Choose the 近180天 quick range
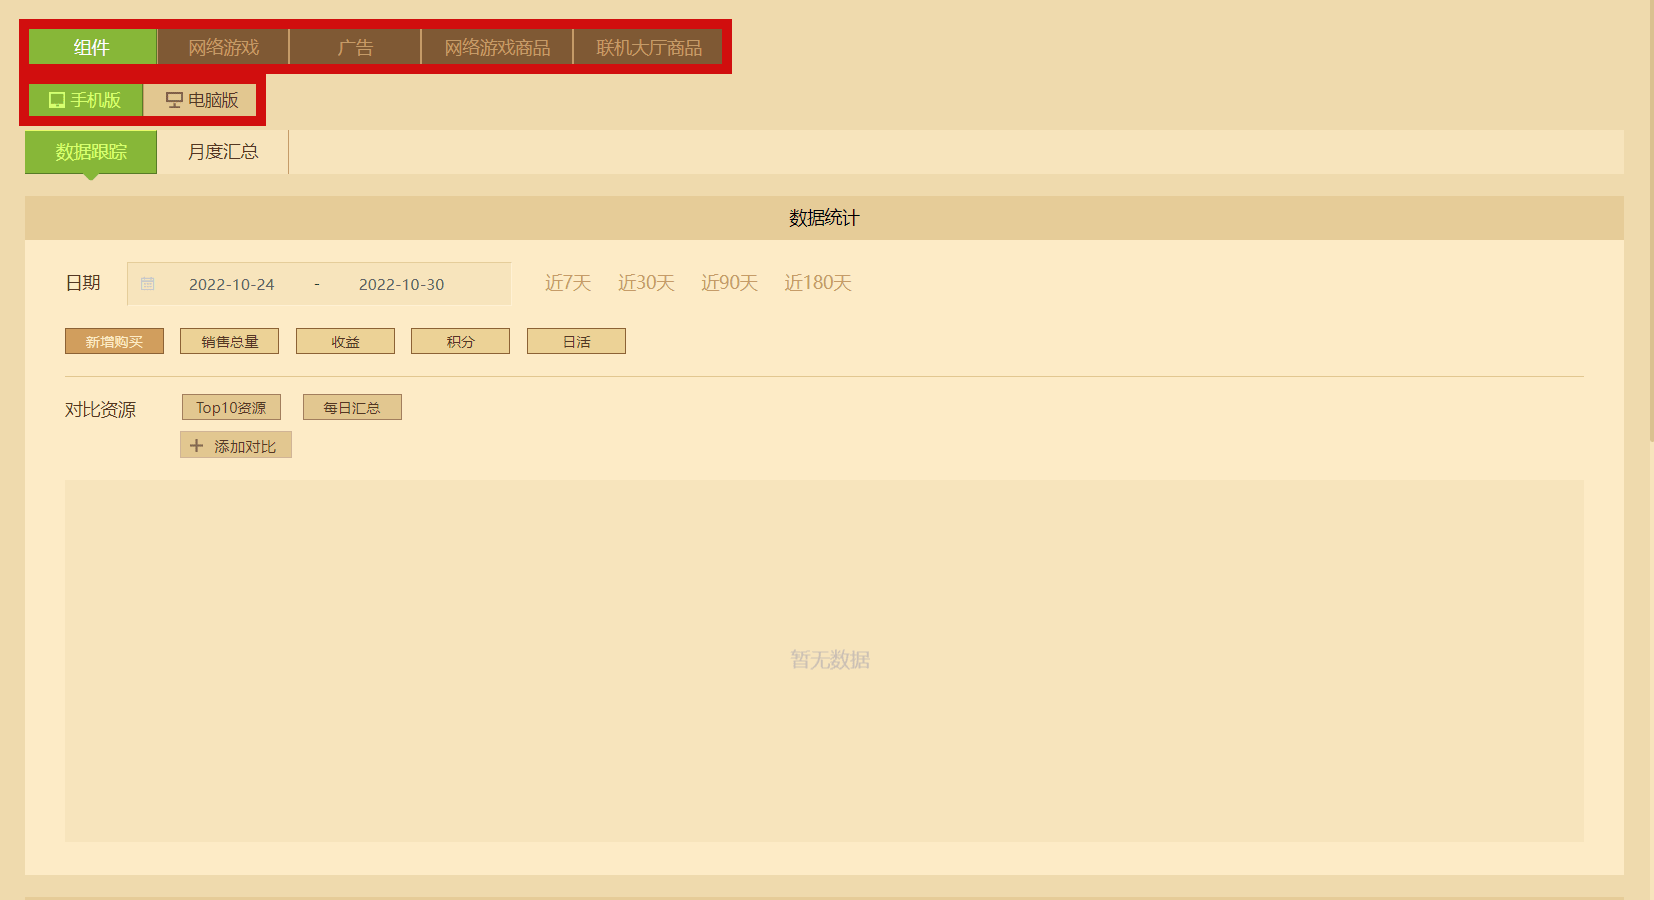 pos(818,283)
